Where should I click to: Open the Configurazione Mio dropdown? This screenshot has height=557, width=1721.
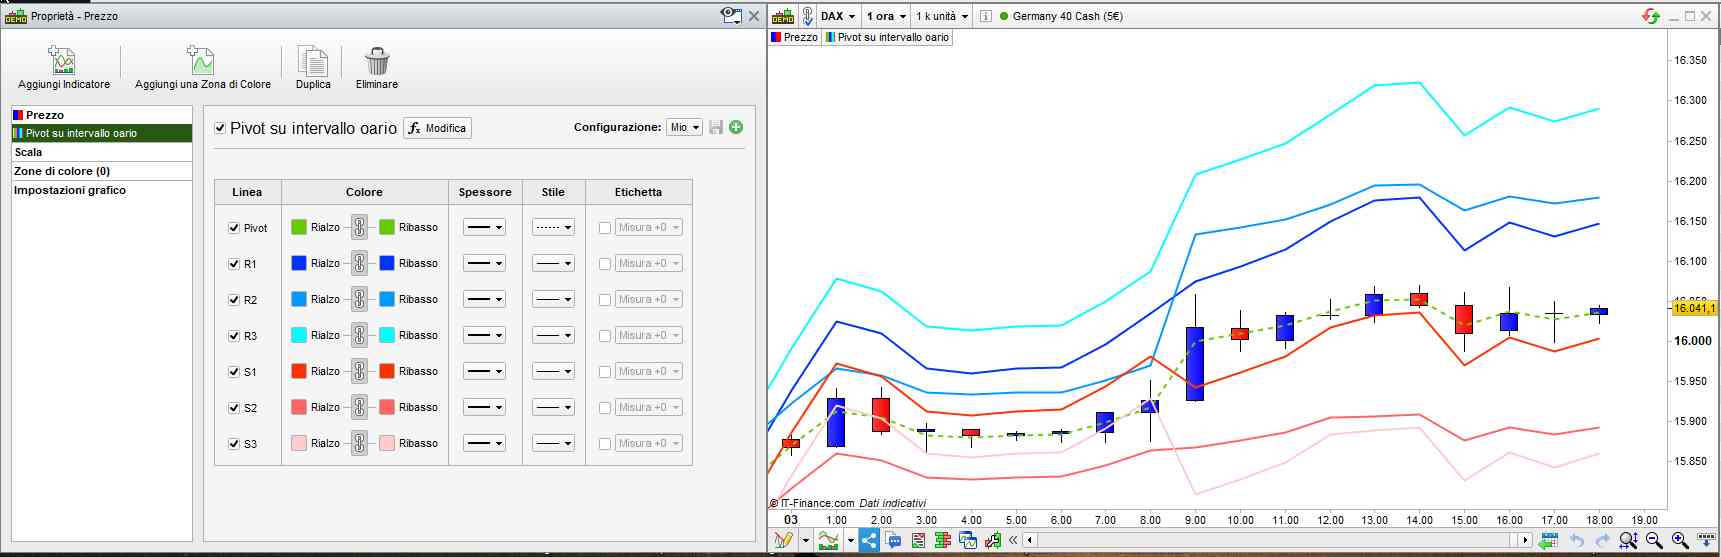point(685,127)
